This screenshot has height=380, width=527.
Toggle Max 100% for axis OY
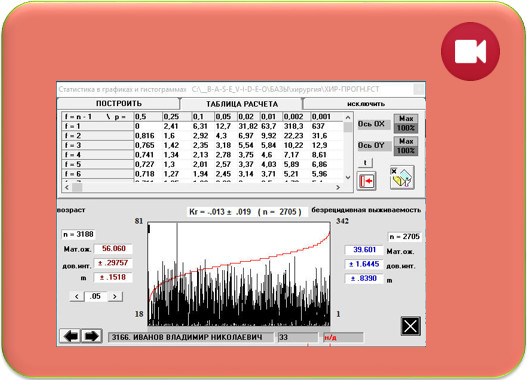coord(406,146)
